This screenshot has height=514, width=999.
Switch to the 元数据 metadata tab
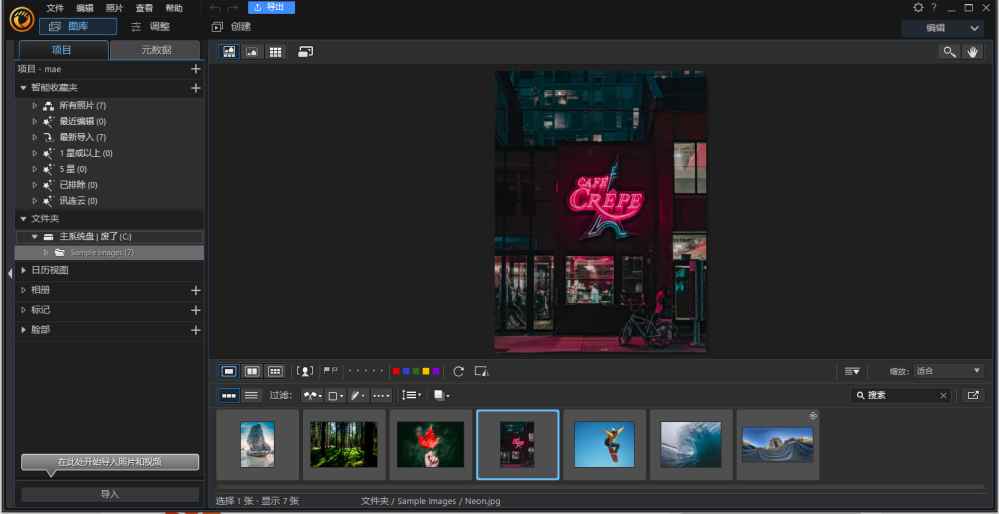pos(156,50)
